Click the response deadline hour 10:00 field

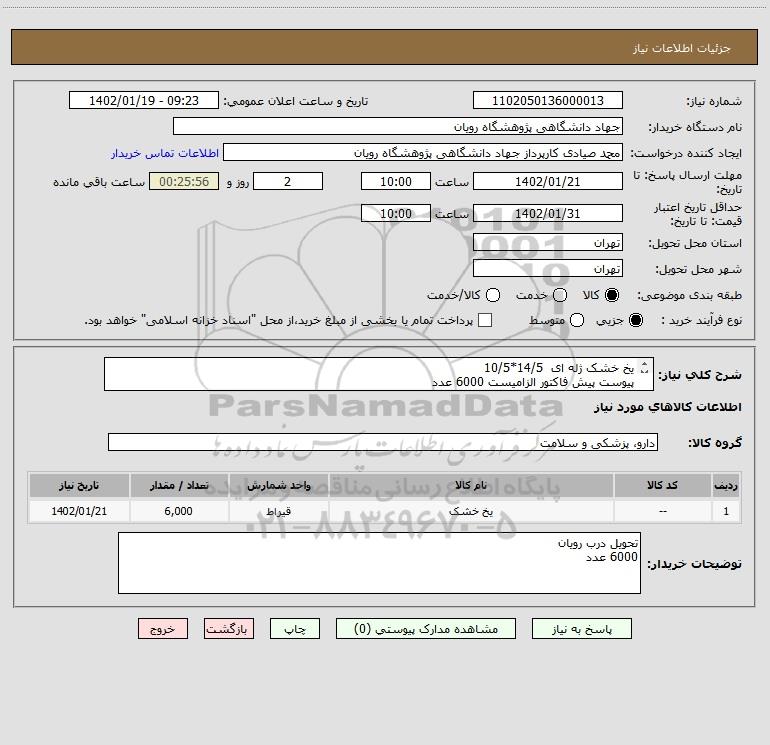tap(396, 181)
